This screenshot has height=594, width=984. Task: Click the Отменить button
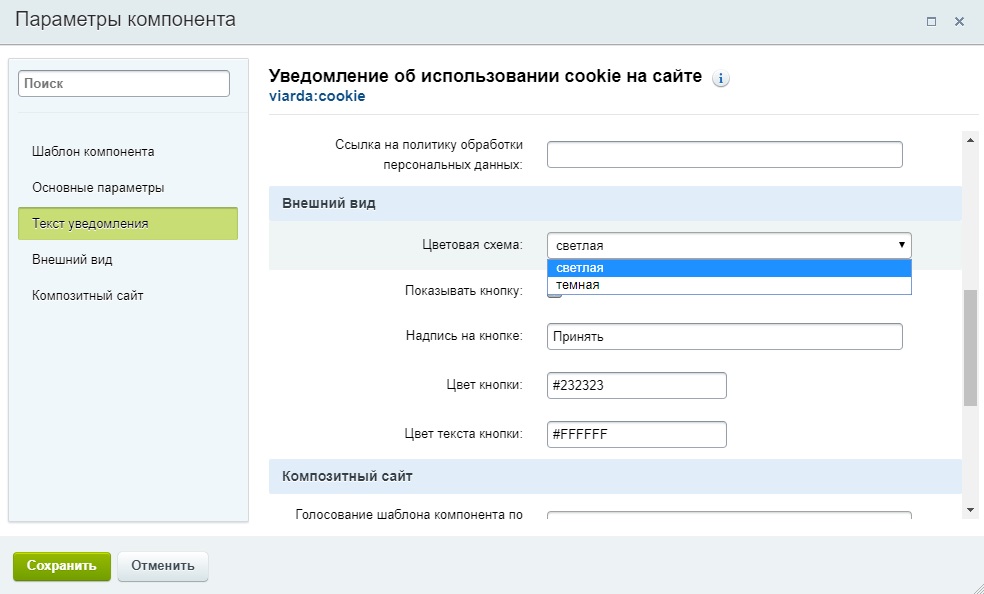point(162,565)
